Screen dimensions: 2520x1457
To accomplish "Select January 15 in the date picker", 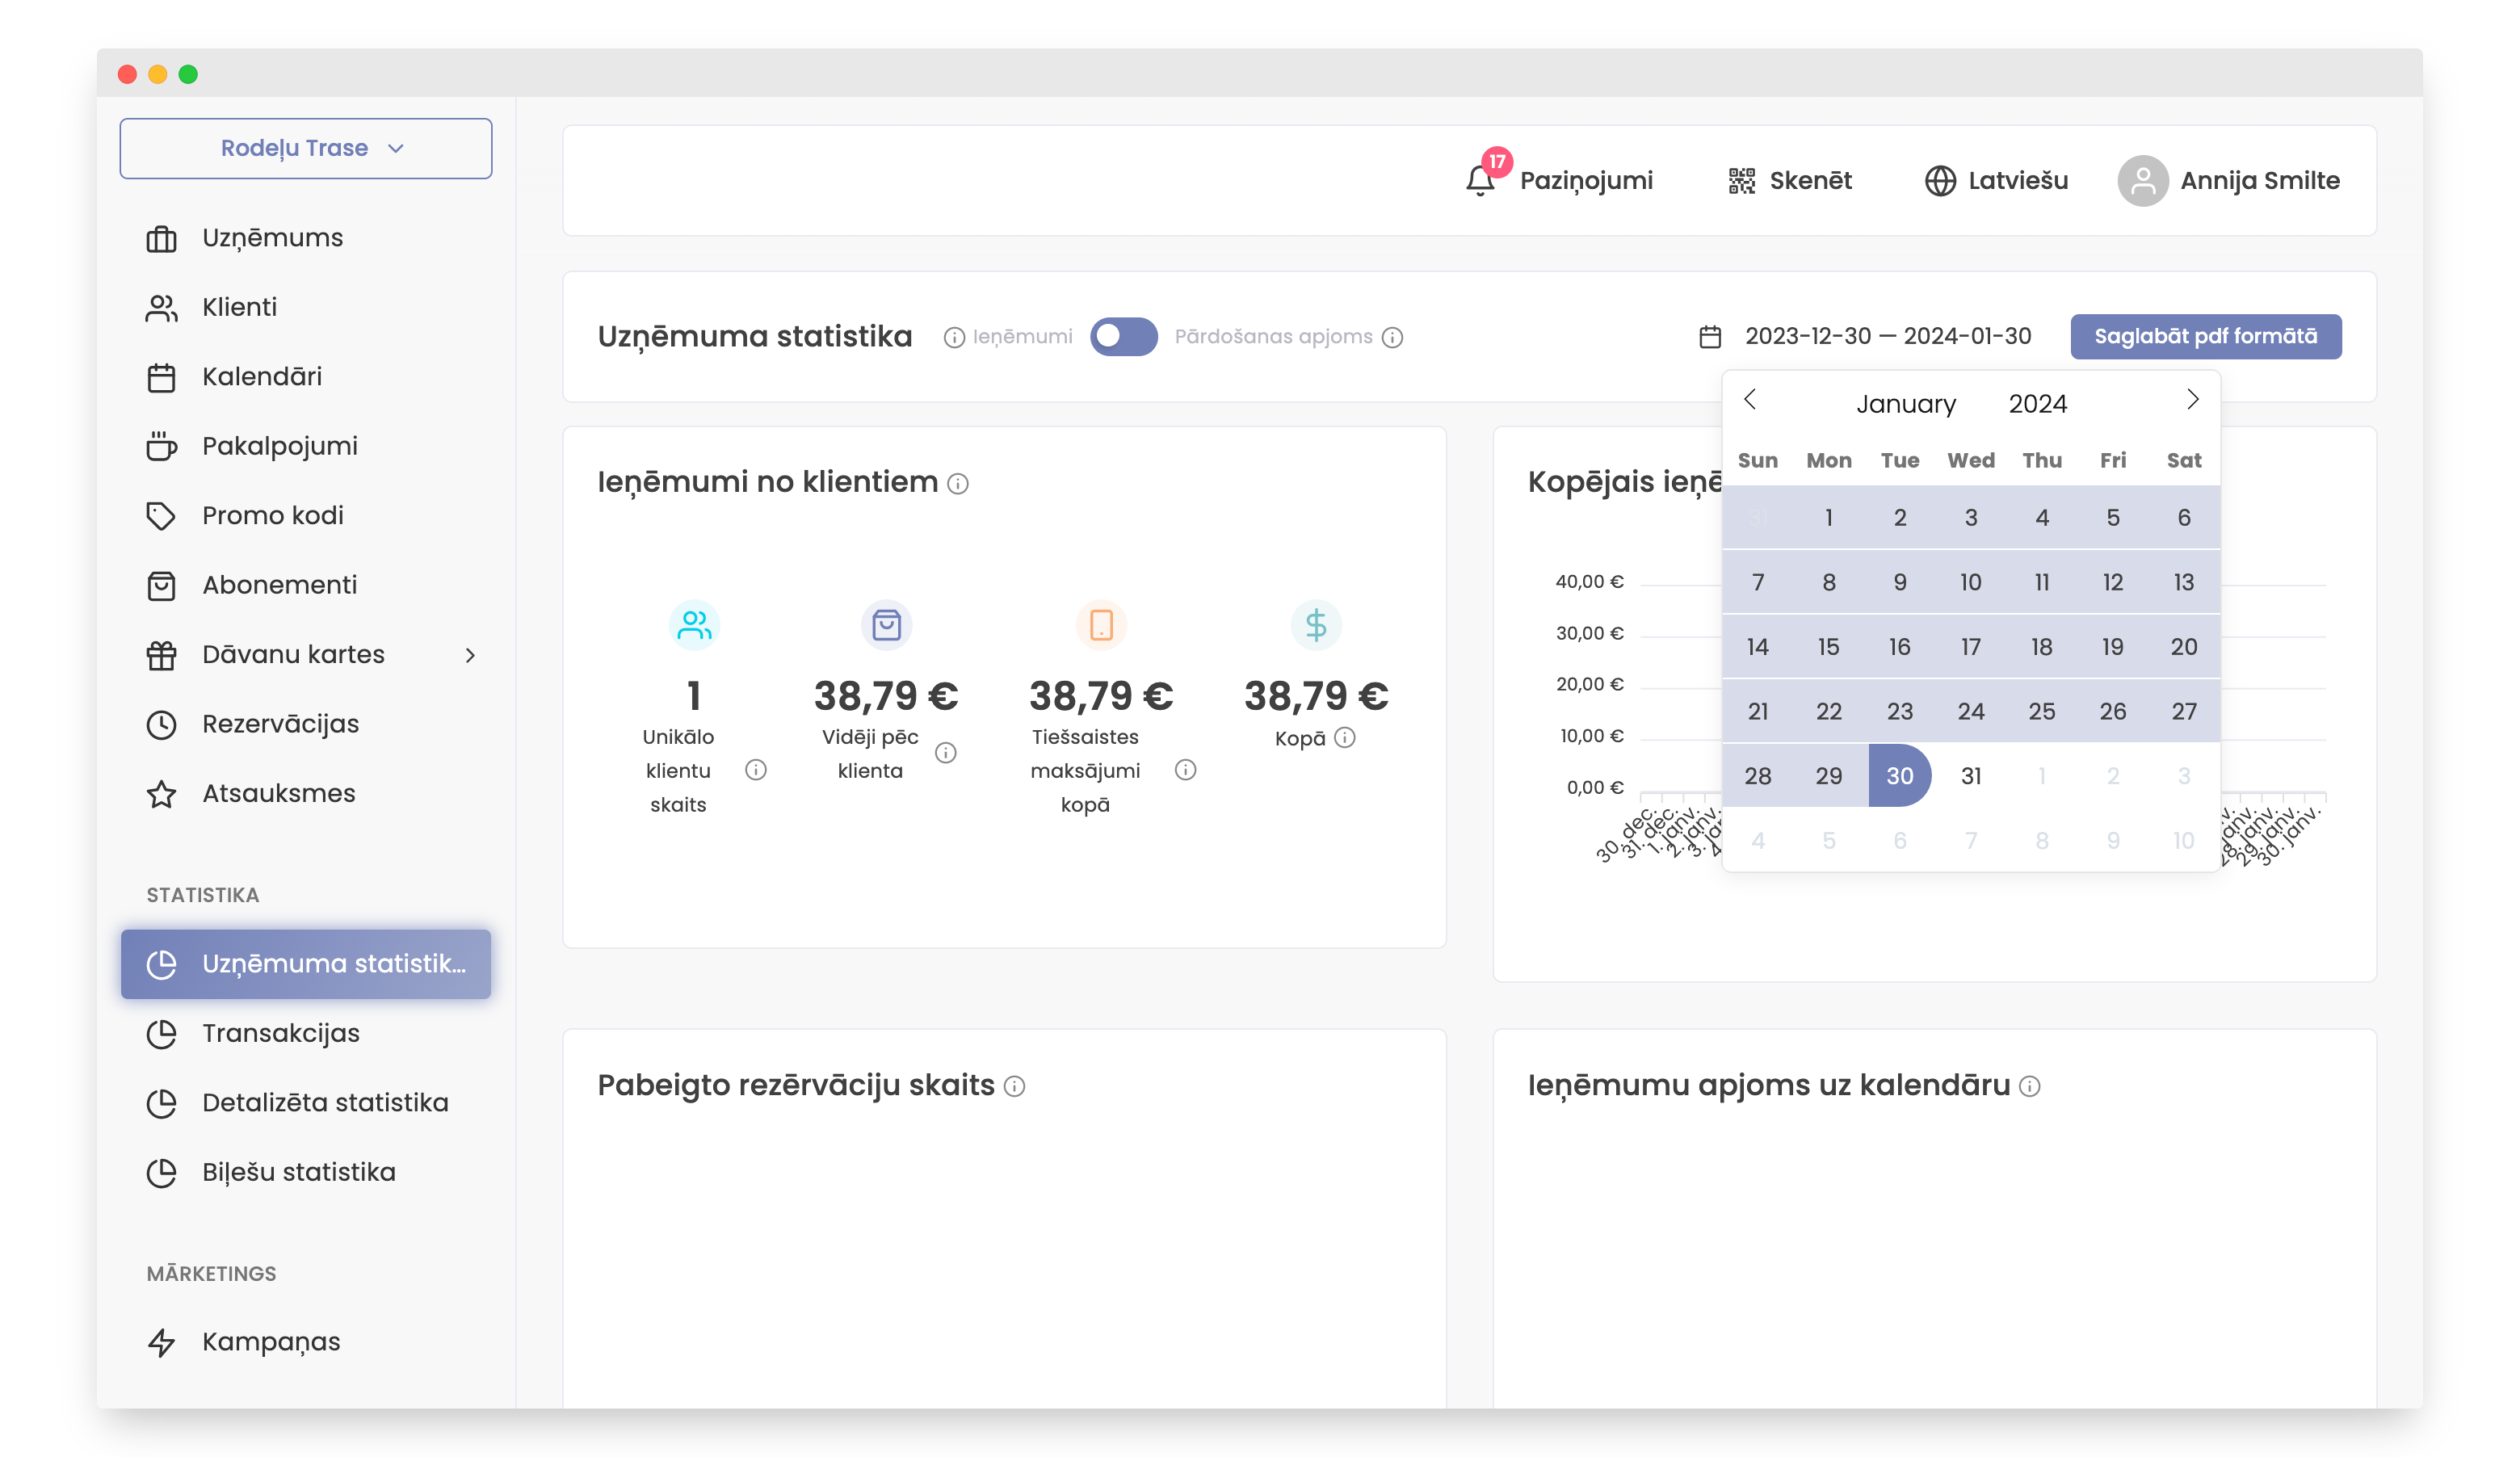I will 1828,647.
